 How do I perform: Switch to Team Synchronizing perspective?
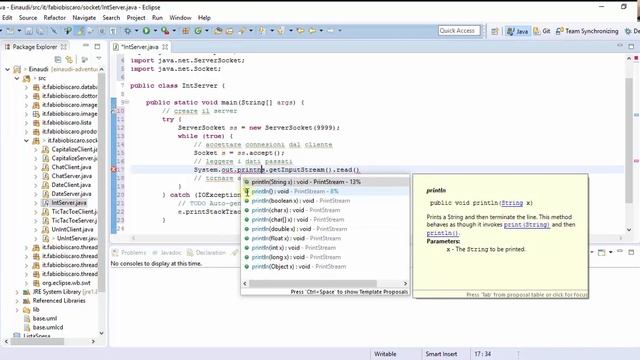point(587,31)
